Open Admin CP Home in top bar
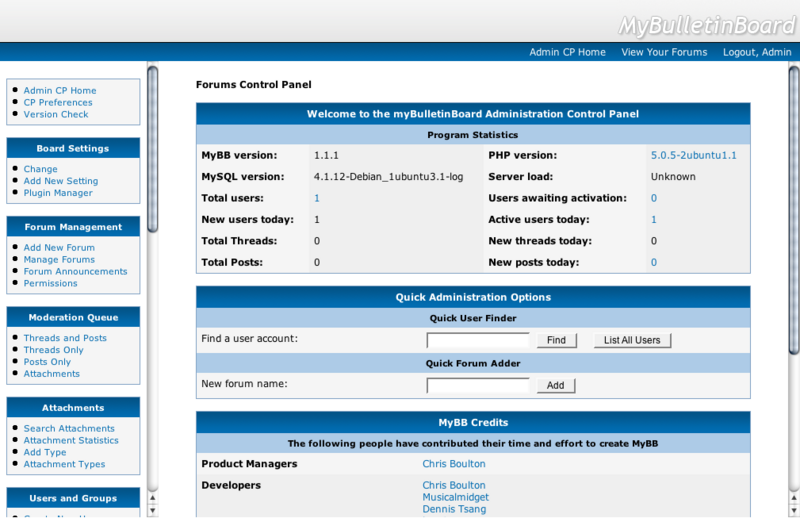 click(567, 52)
